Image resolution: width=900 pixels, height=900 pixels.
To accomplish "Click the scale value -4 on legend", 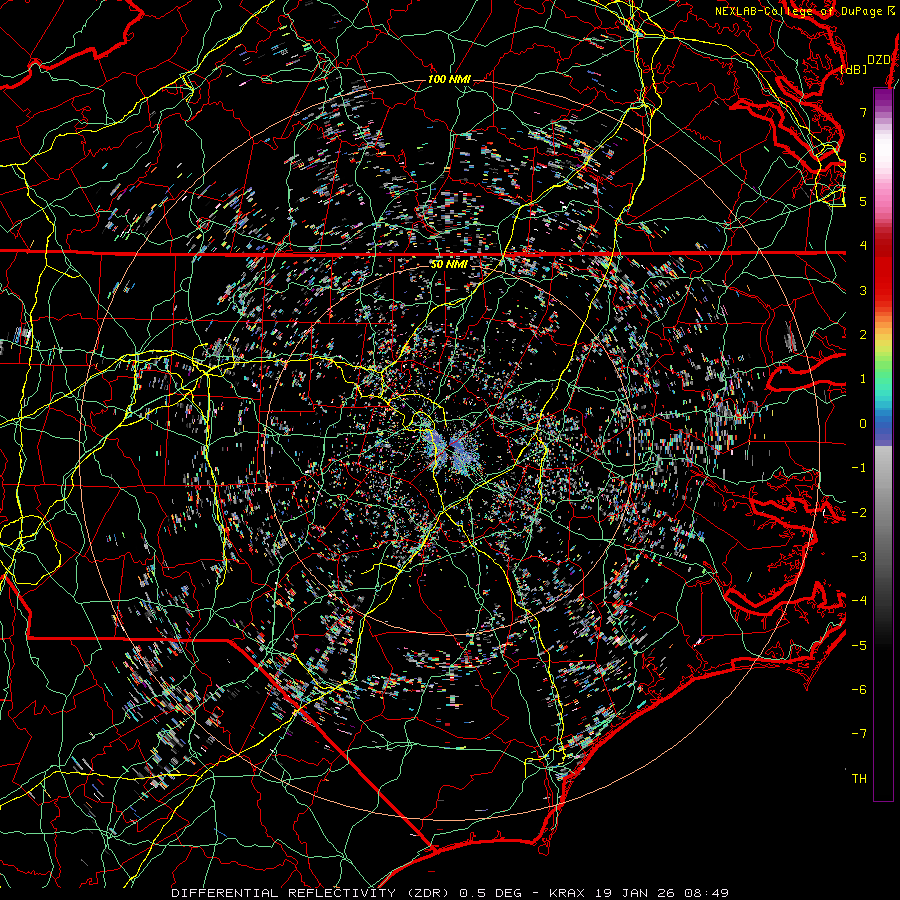I will [859, 601].
